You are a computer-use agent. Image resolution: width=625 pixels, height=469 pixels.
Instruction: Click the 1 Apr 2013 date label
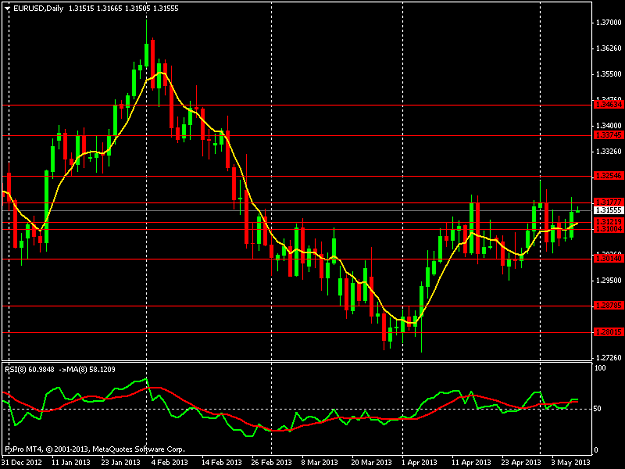[x=419, y=463]
